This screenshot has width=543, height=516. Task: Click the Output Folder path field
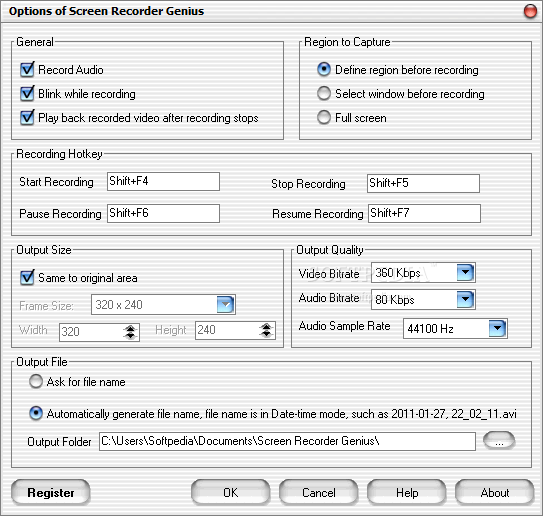287,441
